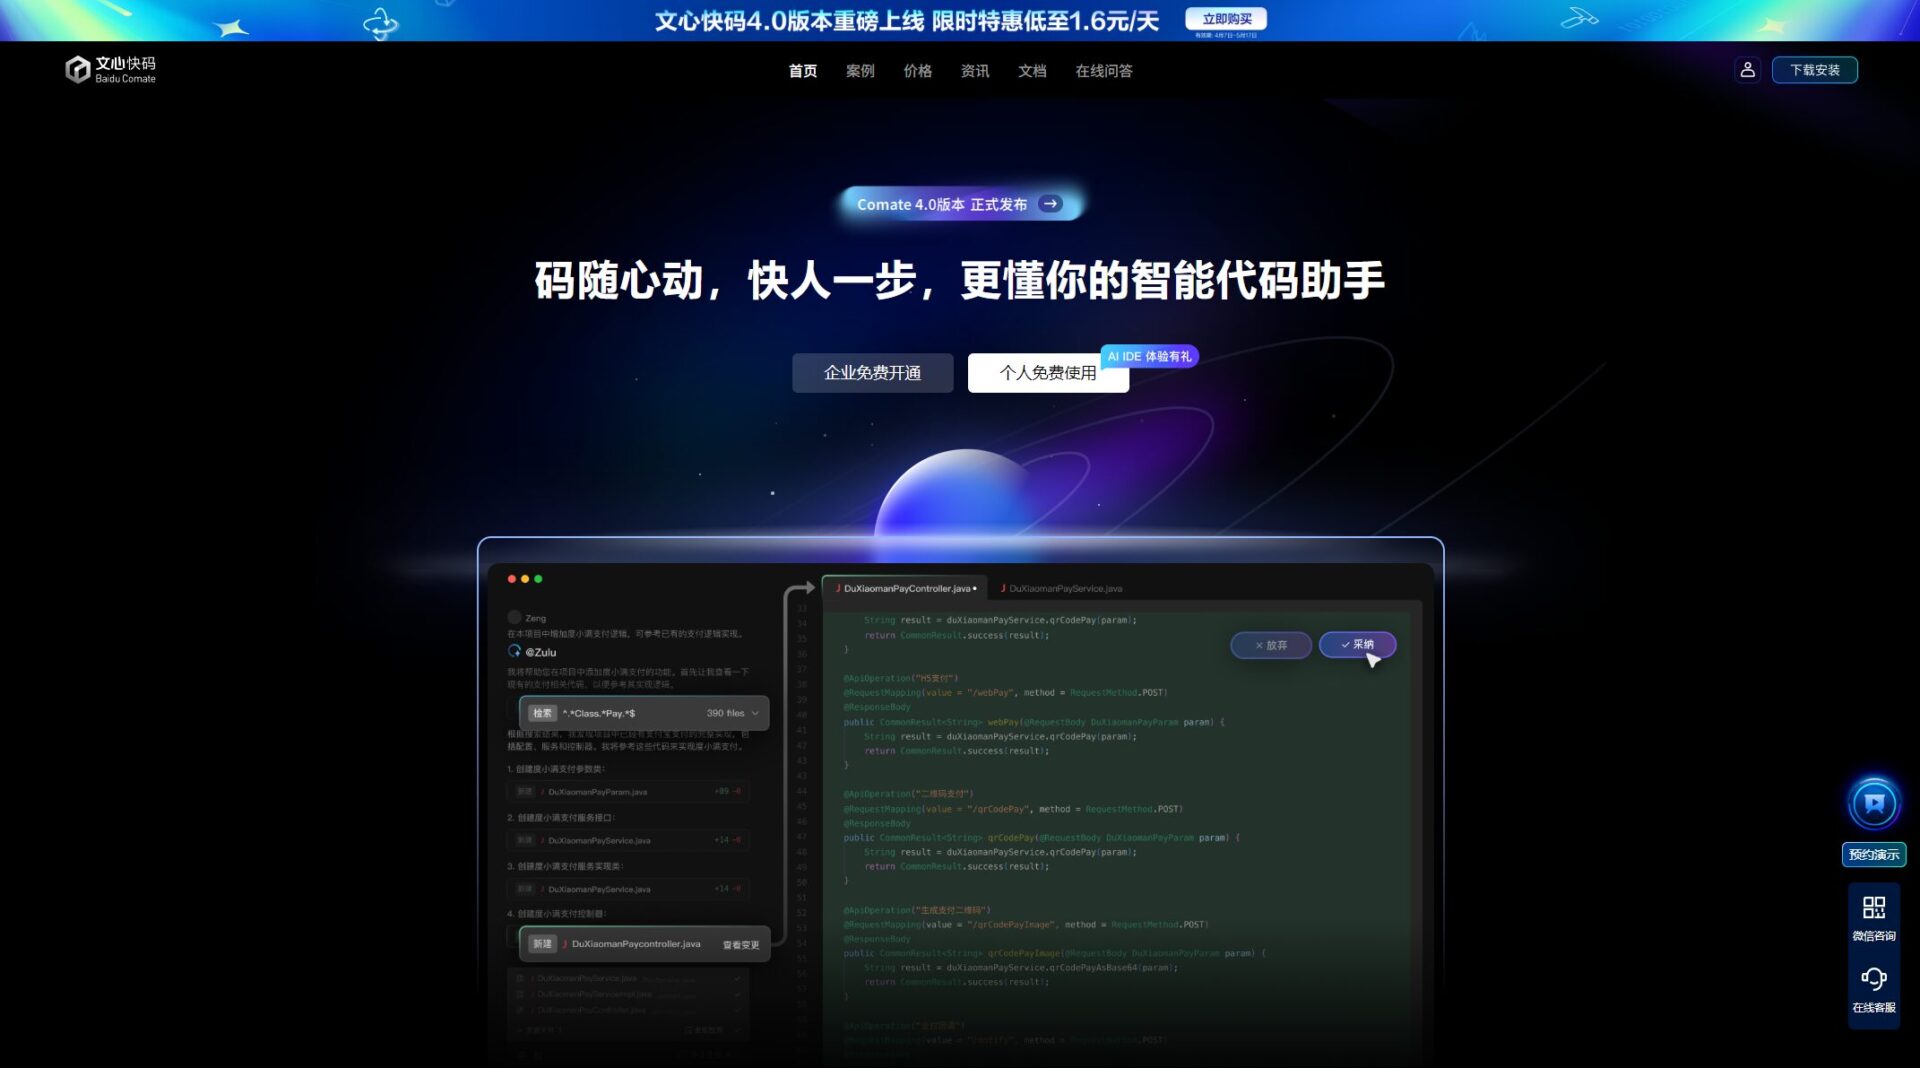Click the circular 预约演示 presentation icon
Viewport: 1920px width, 1068px height.
point(1874,801)
